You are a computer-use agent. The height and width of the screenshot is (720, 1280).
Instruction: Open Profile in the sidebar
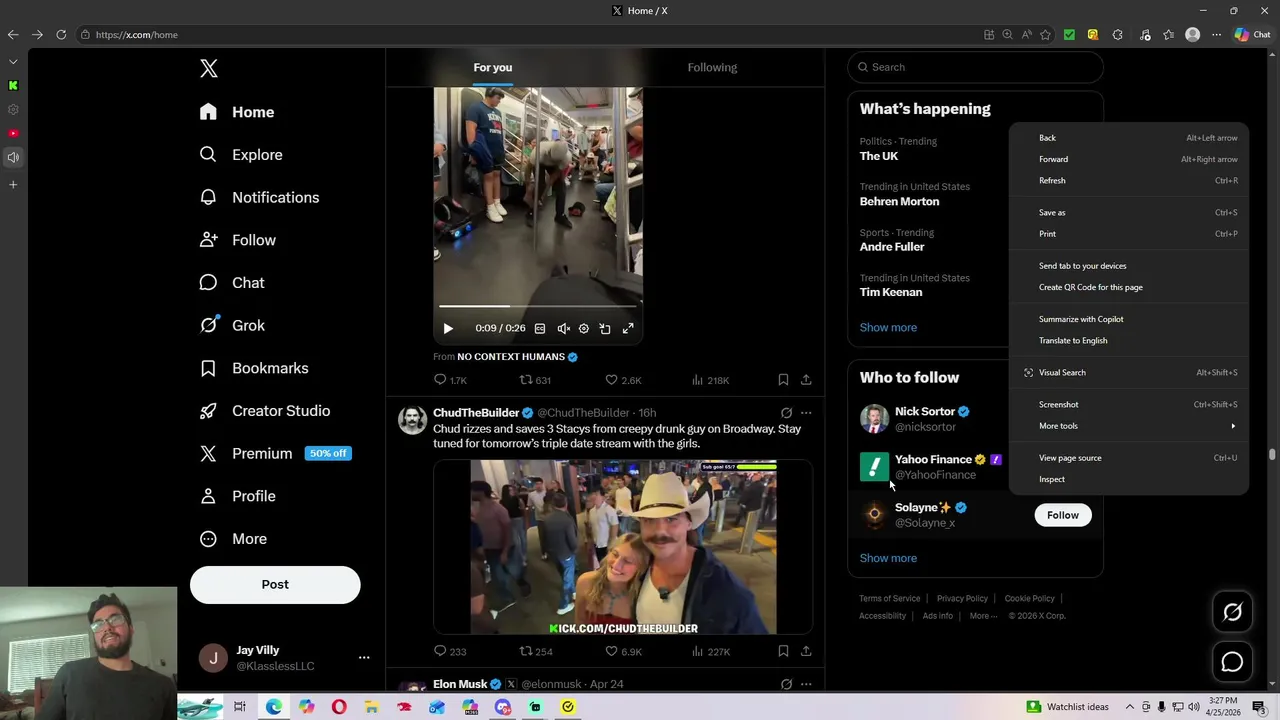click(x=238, y=496)
